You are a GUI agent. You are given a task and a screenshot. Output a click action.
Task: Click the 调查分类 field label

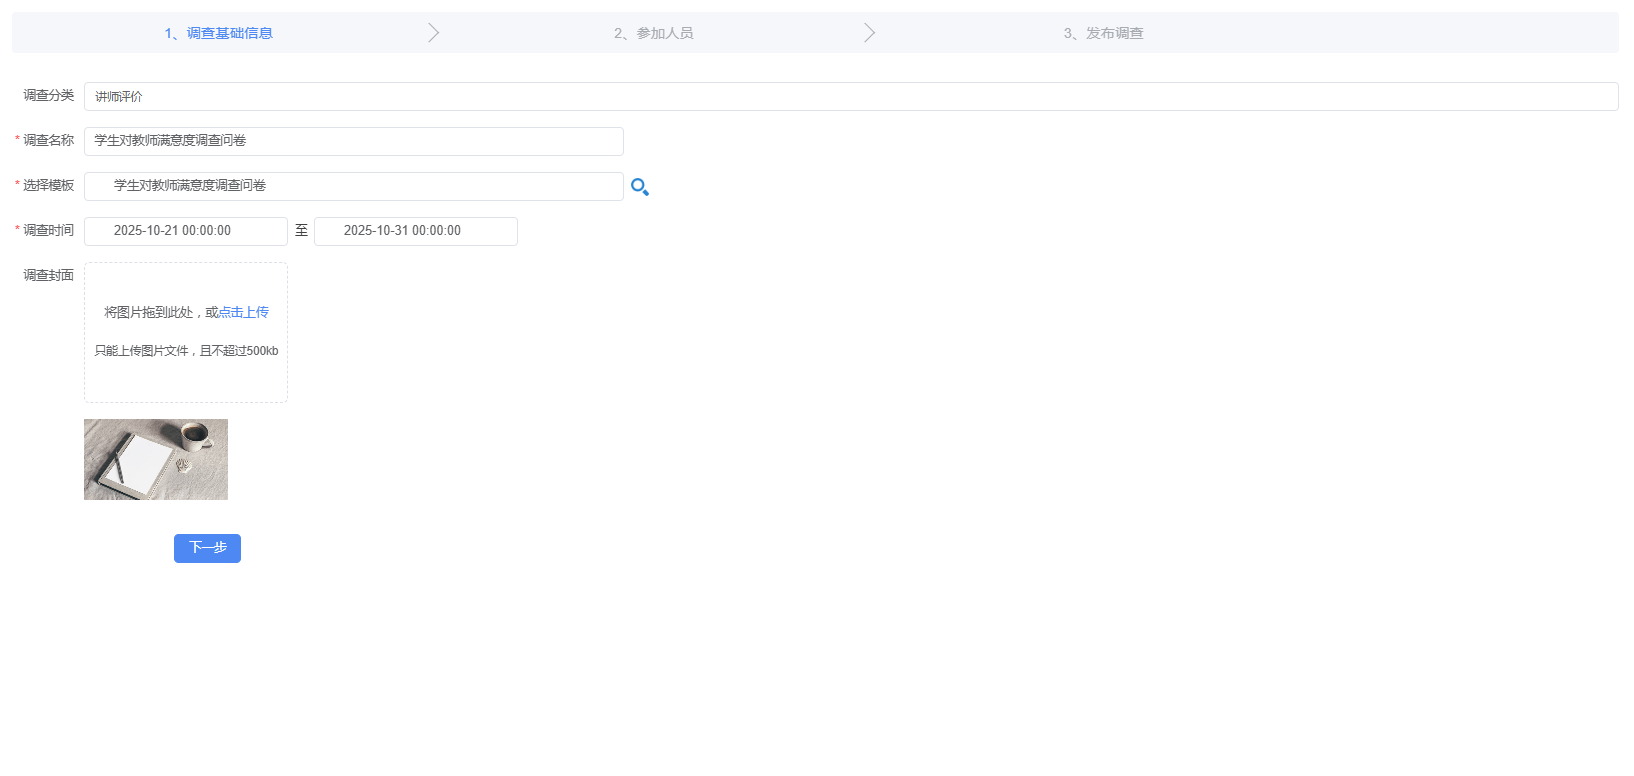click(x=48, y=96)
